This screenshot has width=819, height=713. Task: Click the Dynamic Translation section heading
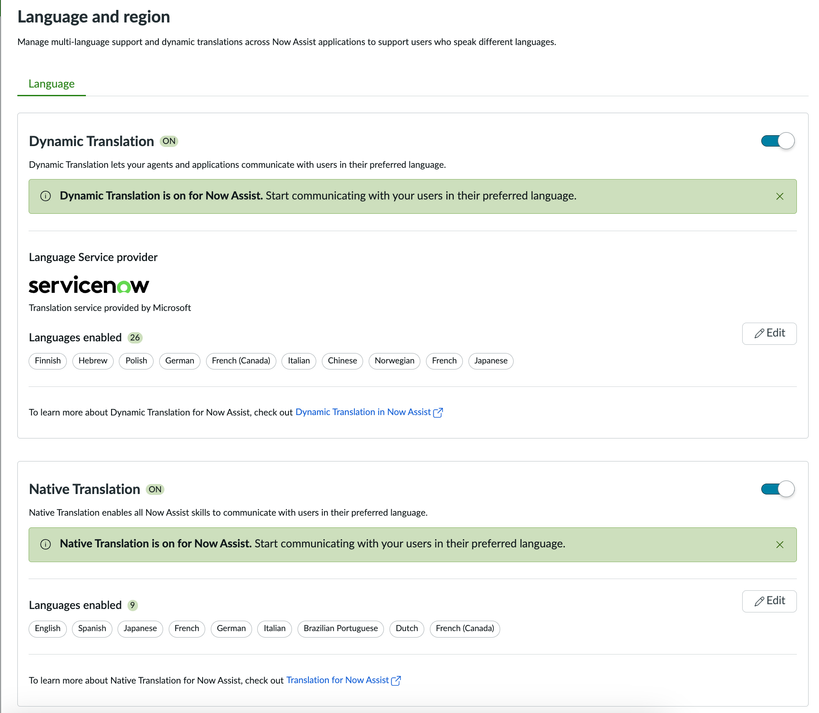(x=91, y=141)
